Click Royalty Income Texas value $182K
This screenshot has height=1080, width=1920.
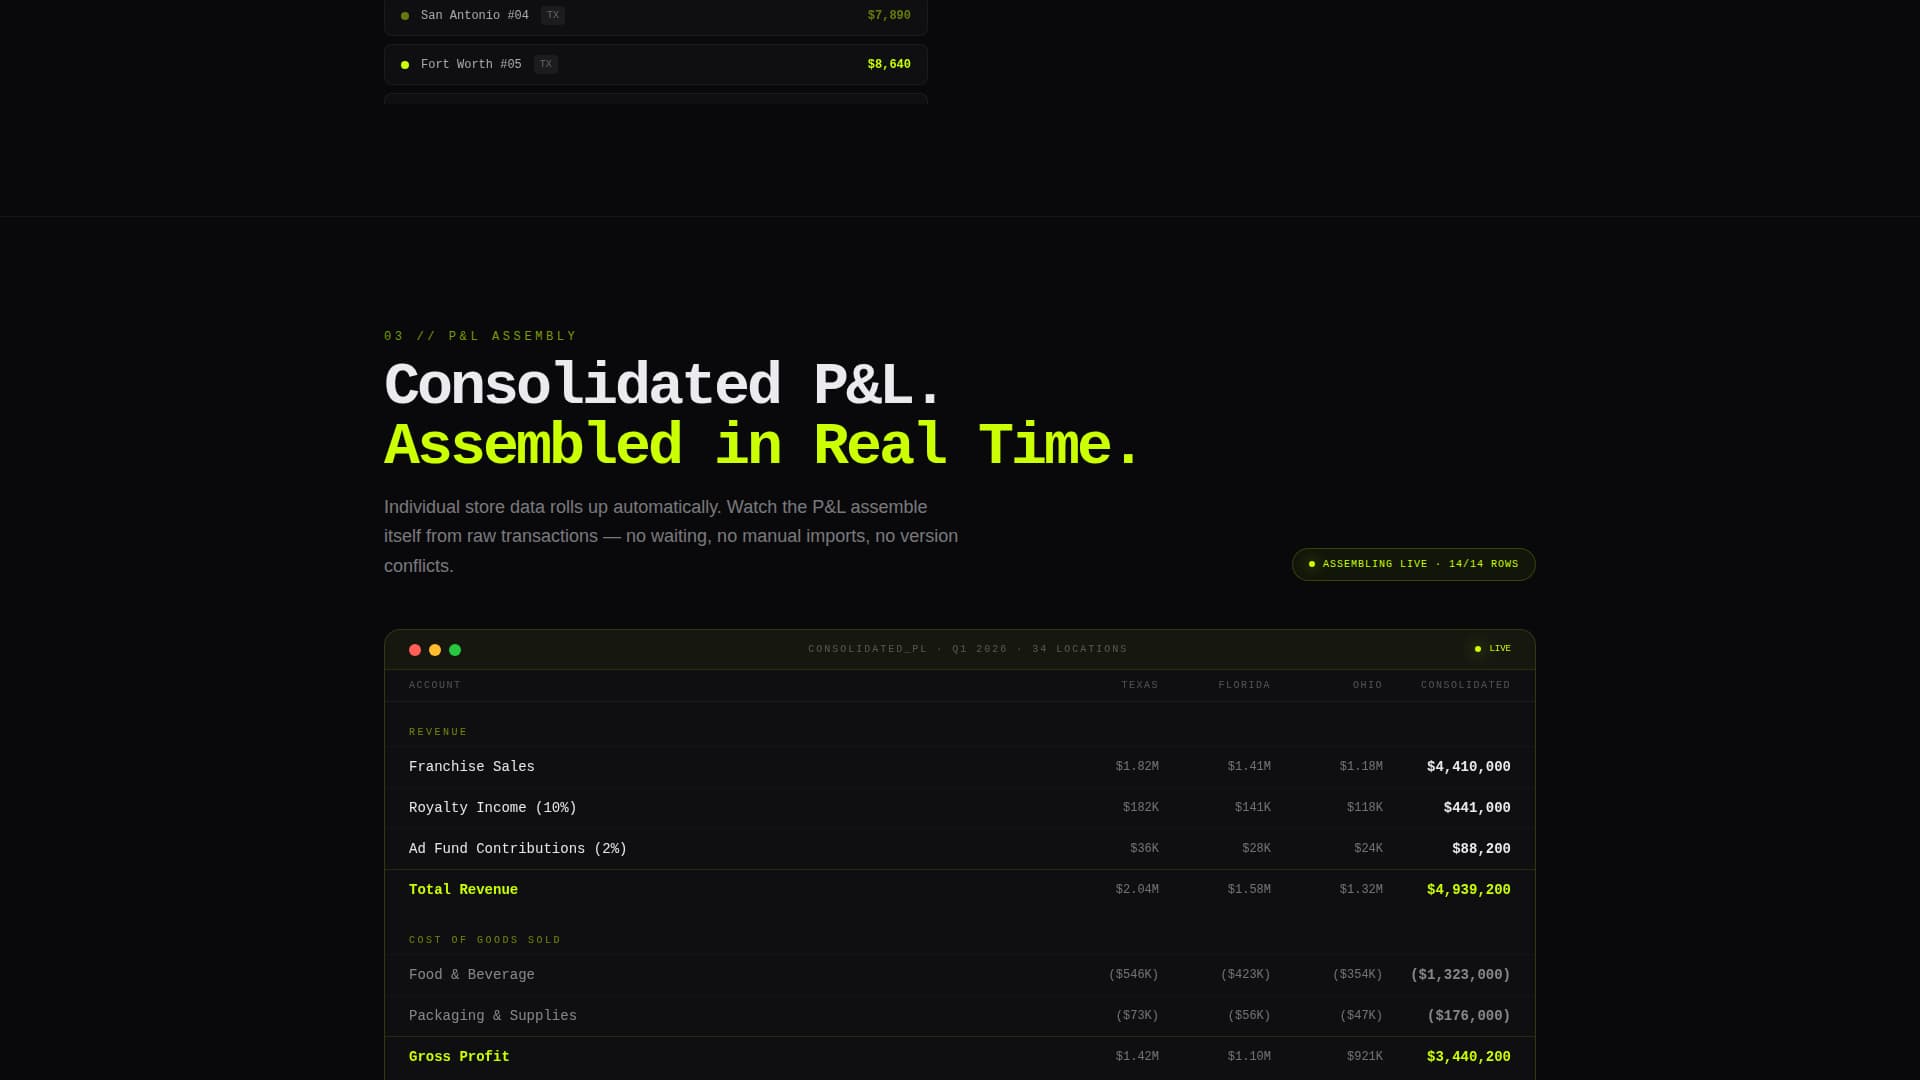tap(1140, 808)
